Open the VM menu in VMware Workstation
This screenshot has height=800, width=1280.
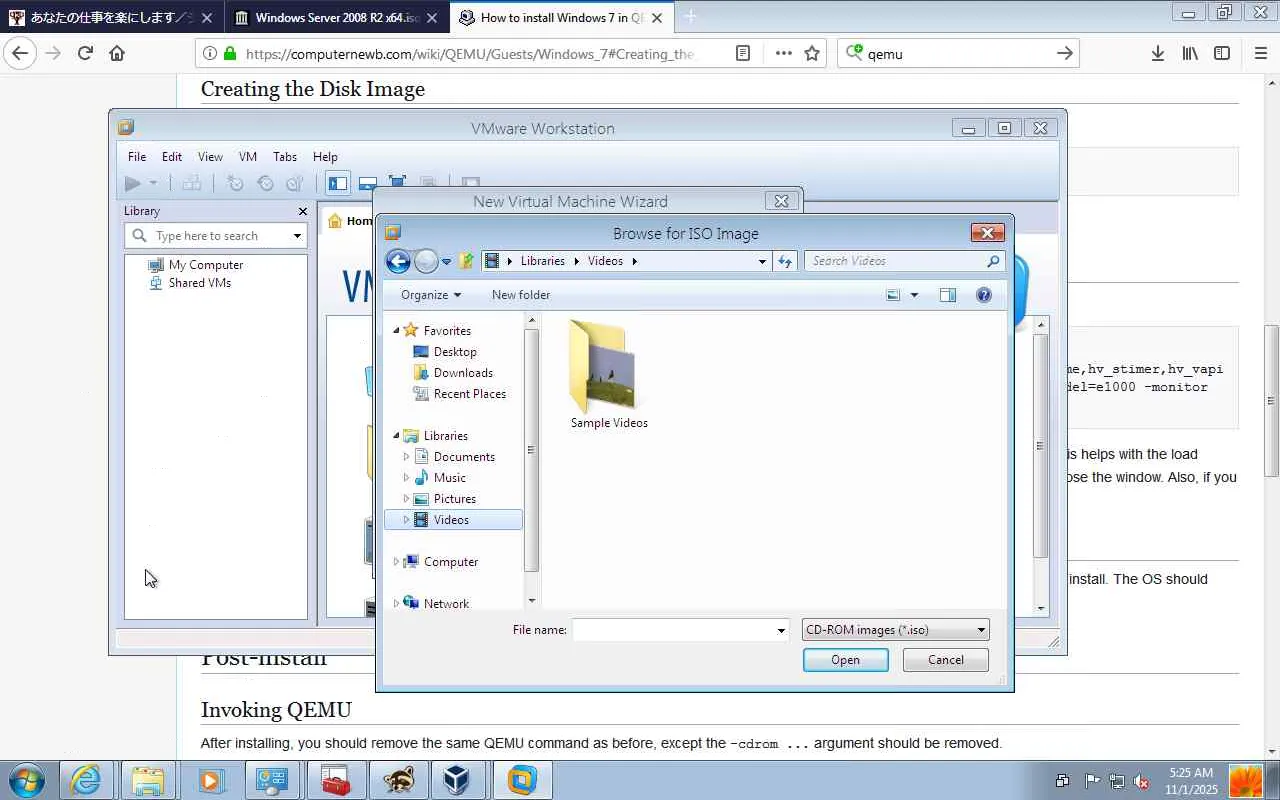248,157
